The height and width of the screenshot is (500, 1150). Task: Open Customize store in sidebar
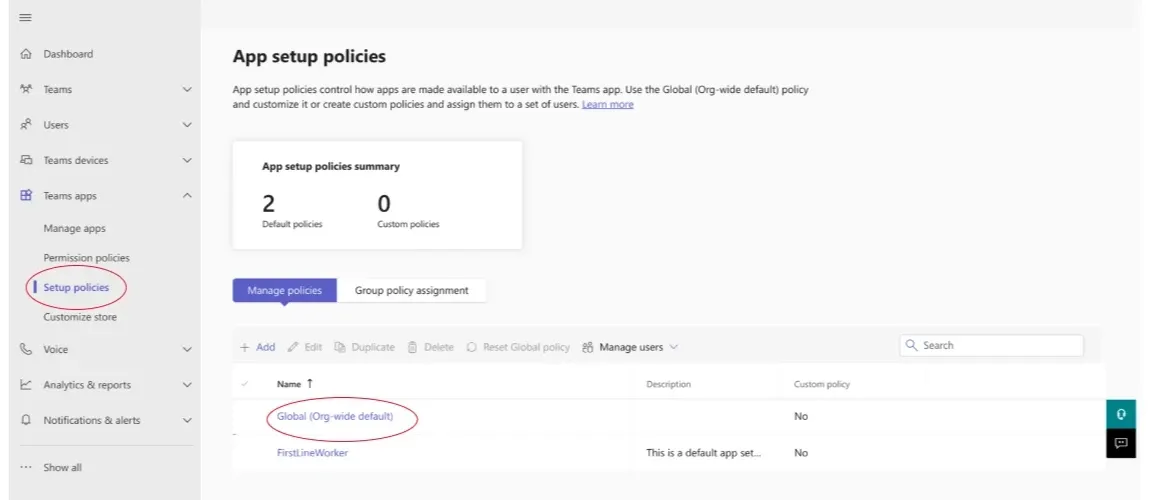80,317
